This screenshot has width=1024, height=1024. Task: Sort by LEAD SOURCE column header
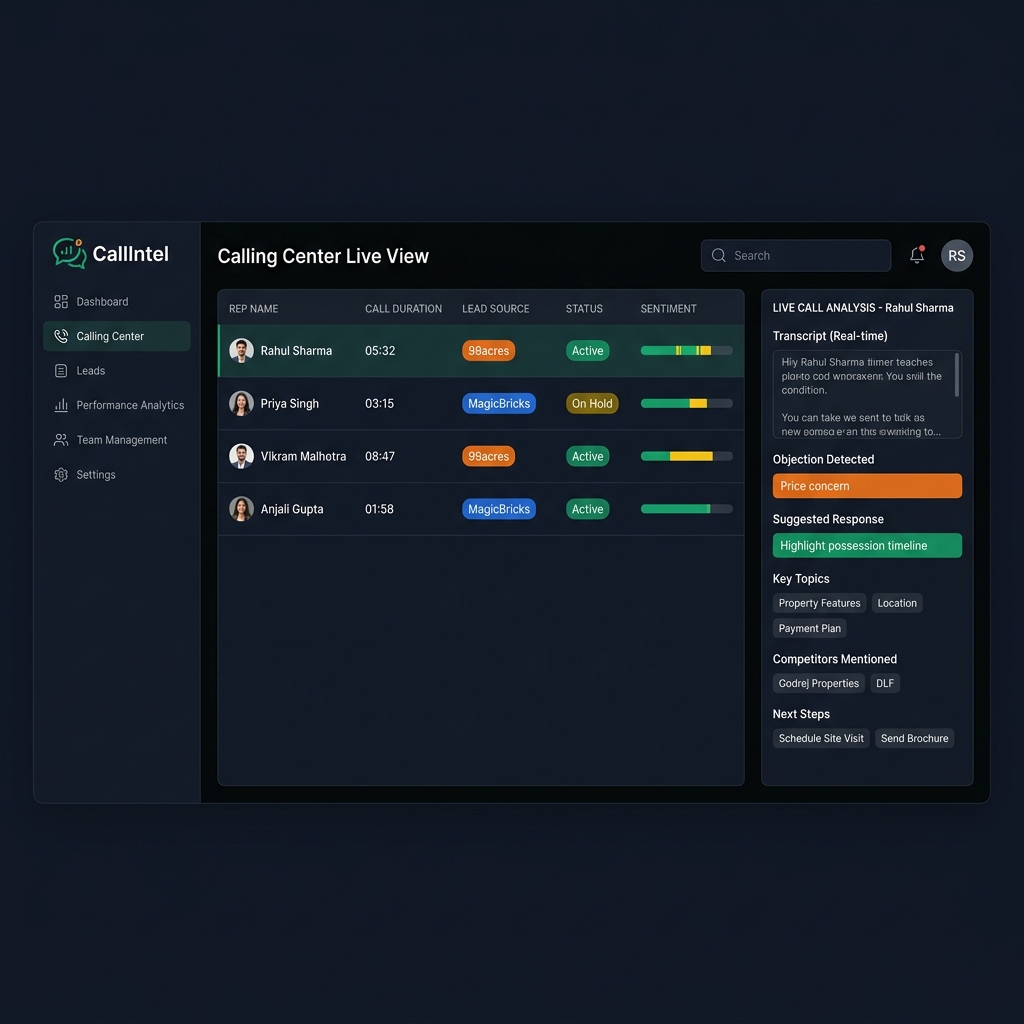coord(496,308)
